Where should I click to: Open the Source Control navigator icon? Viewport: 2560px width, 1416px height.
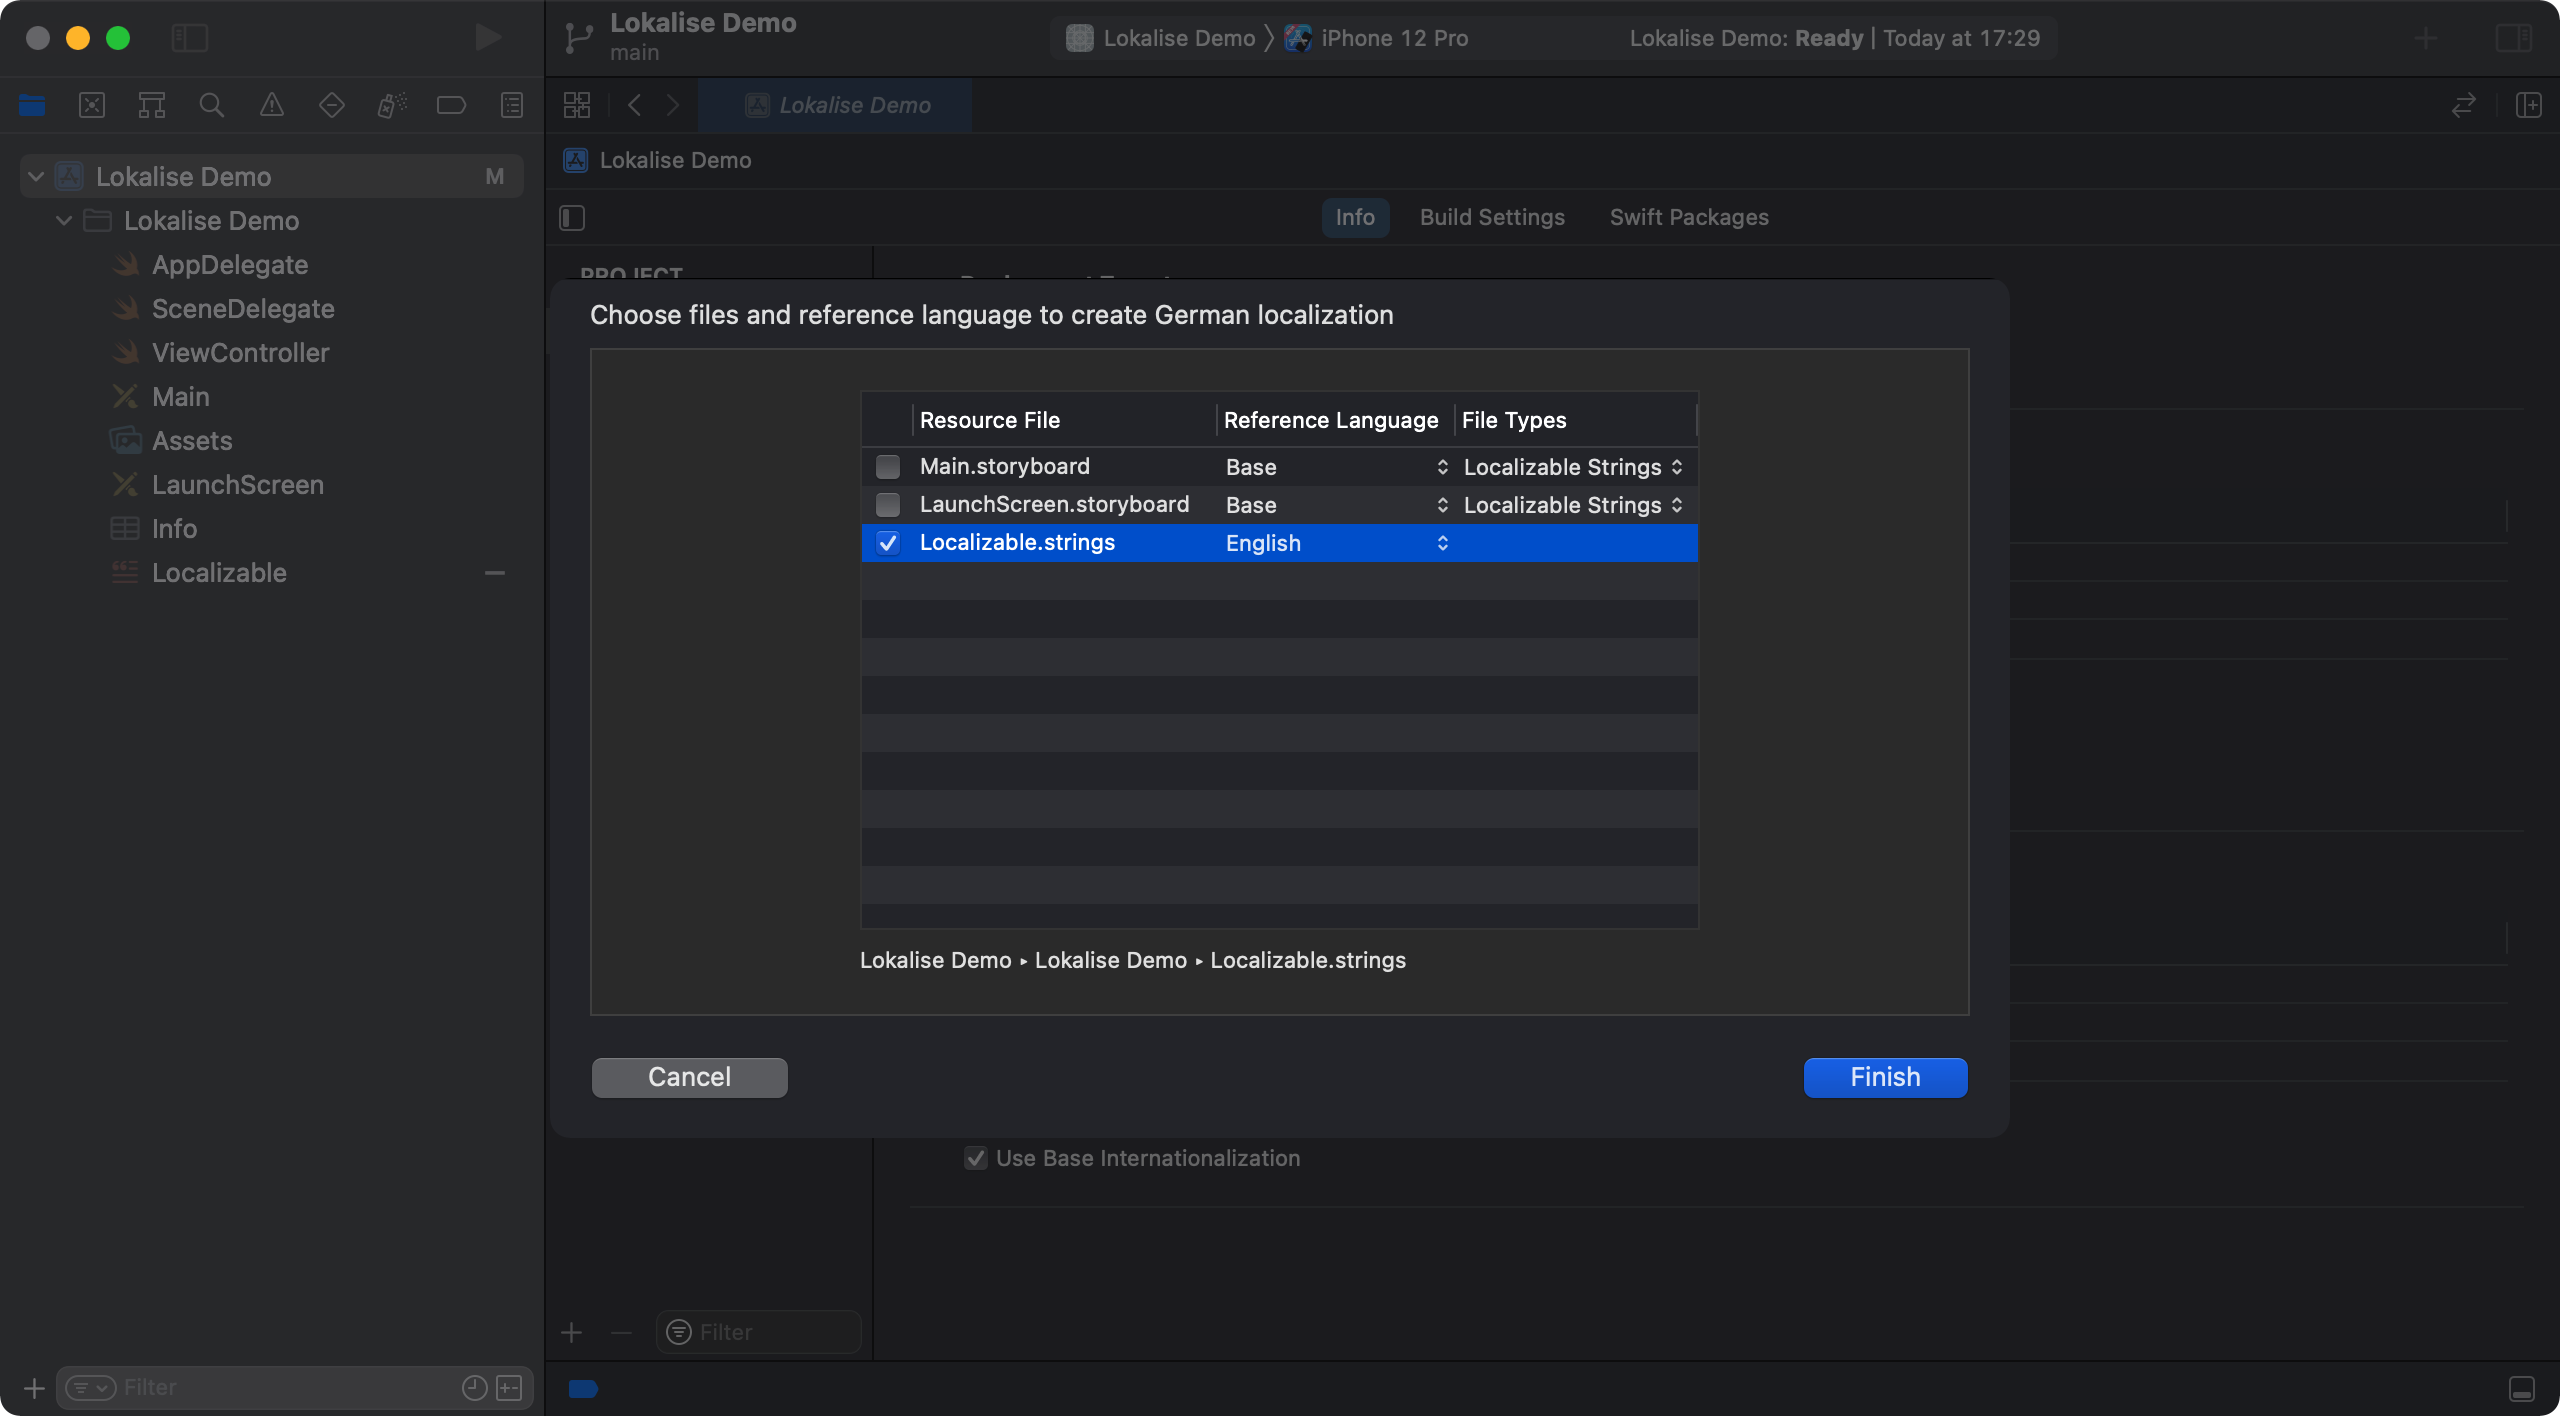coord(92,105)
